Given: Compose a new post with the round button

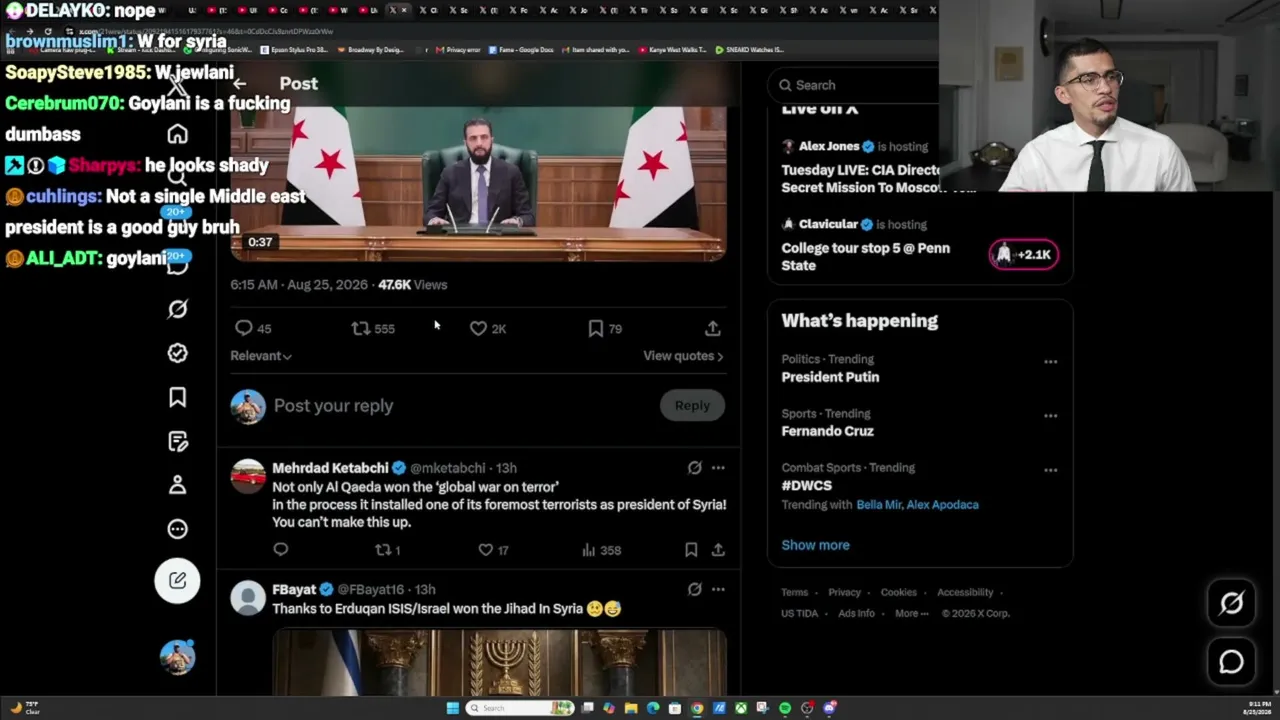Looking at the screenshot, I should click(177, 580).
